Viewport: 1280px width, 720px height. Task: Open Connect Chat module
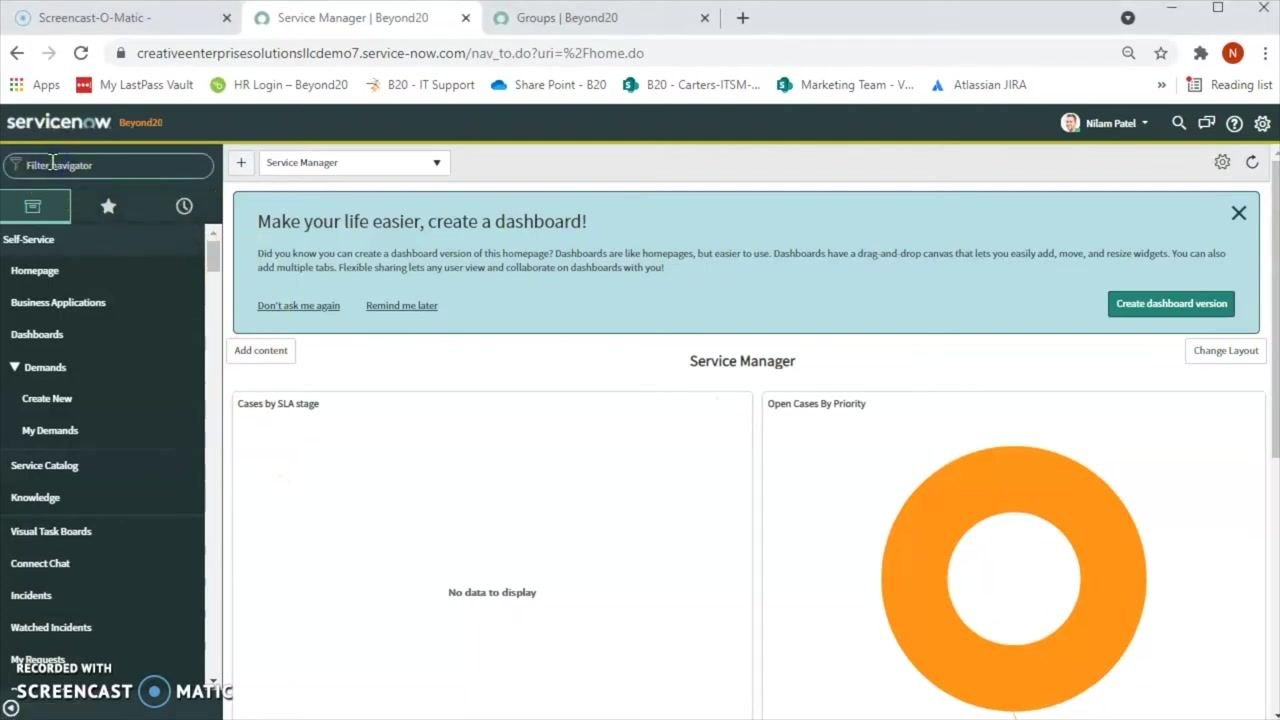click(40, 564)
